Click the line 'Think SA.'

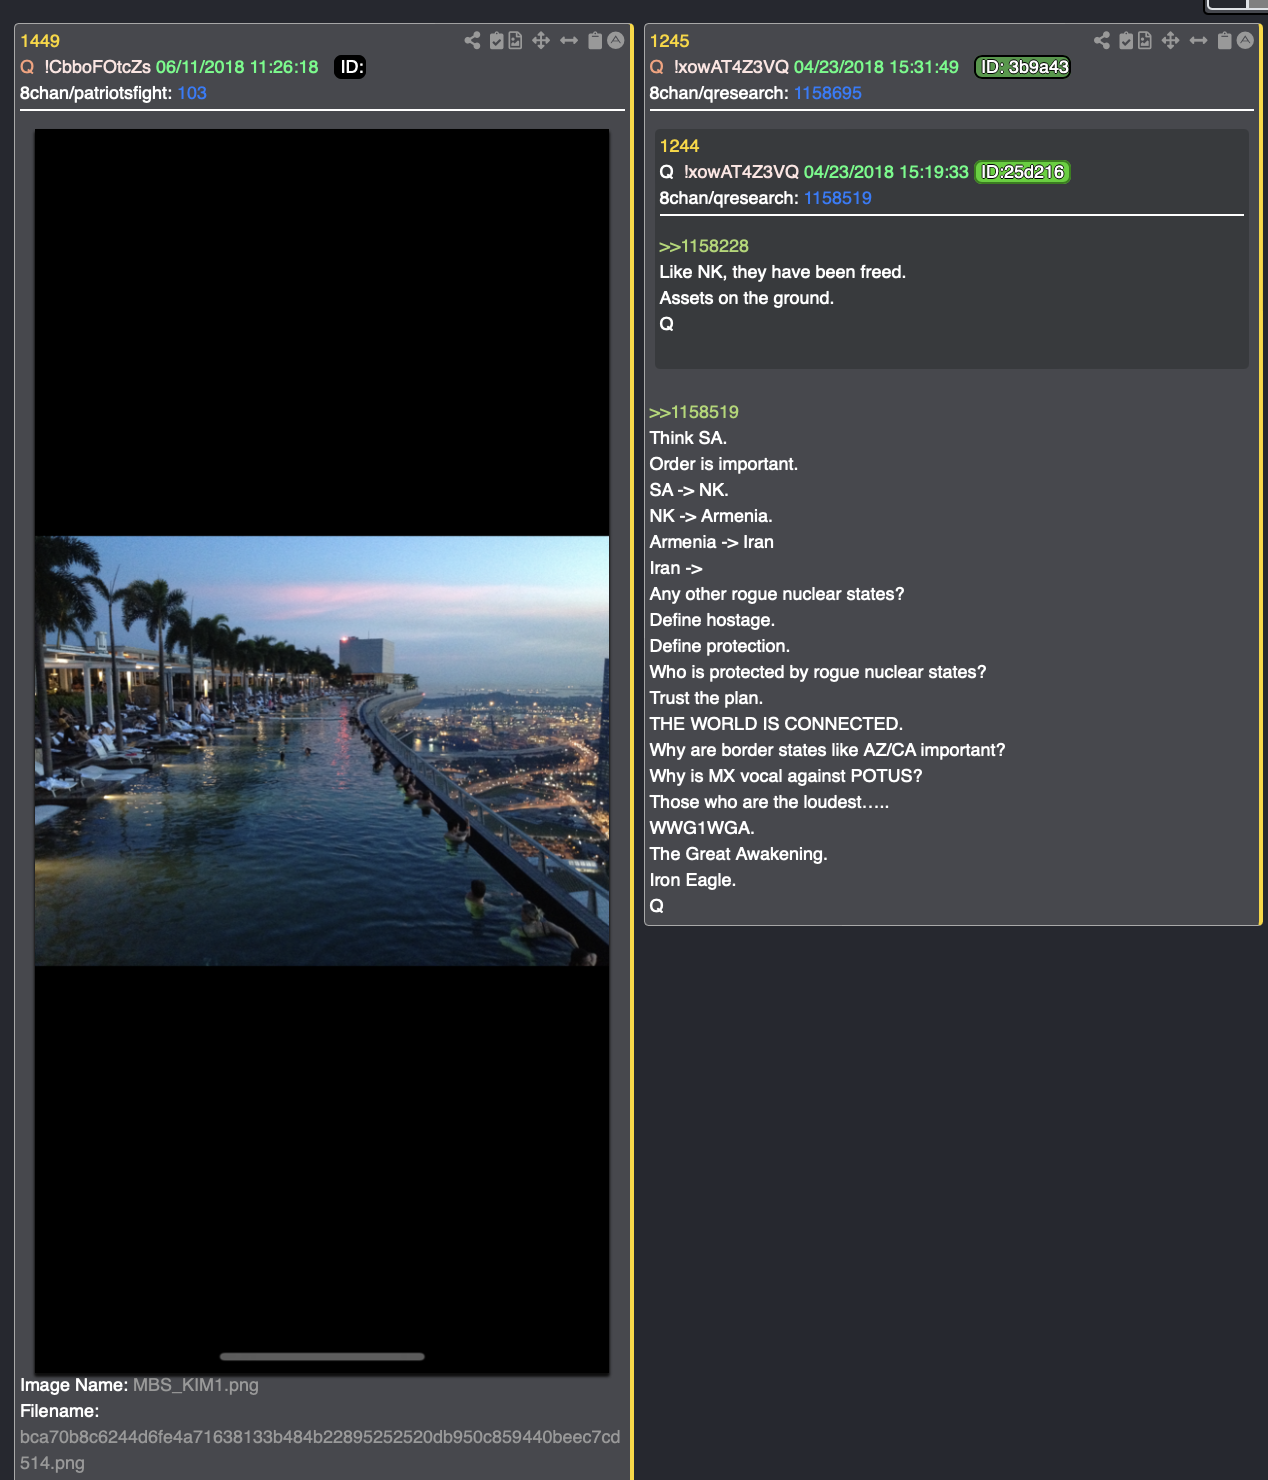click(688, 438)
